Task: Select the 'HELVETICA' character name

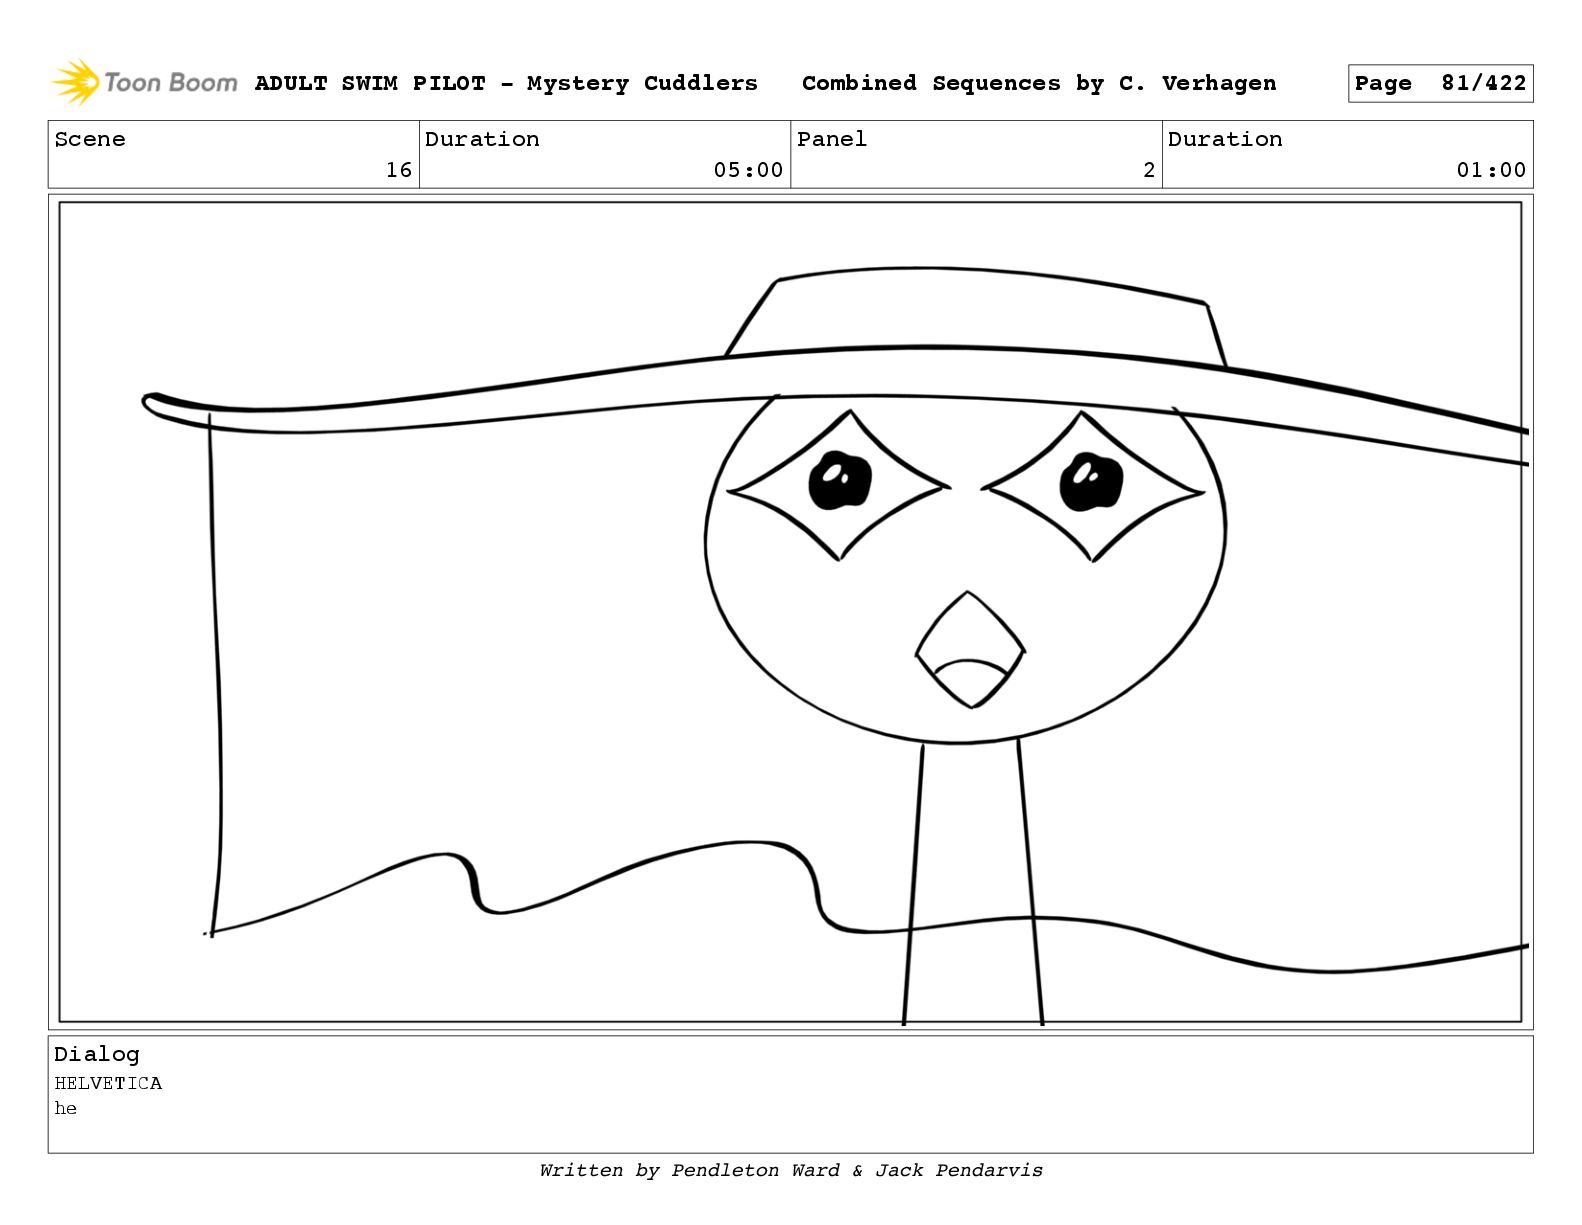Action: 108,1083
